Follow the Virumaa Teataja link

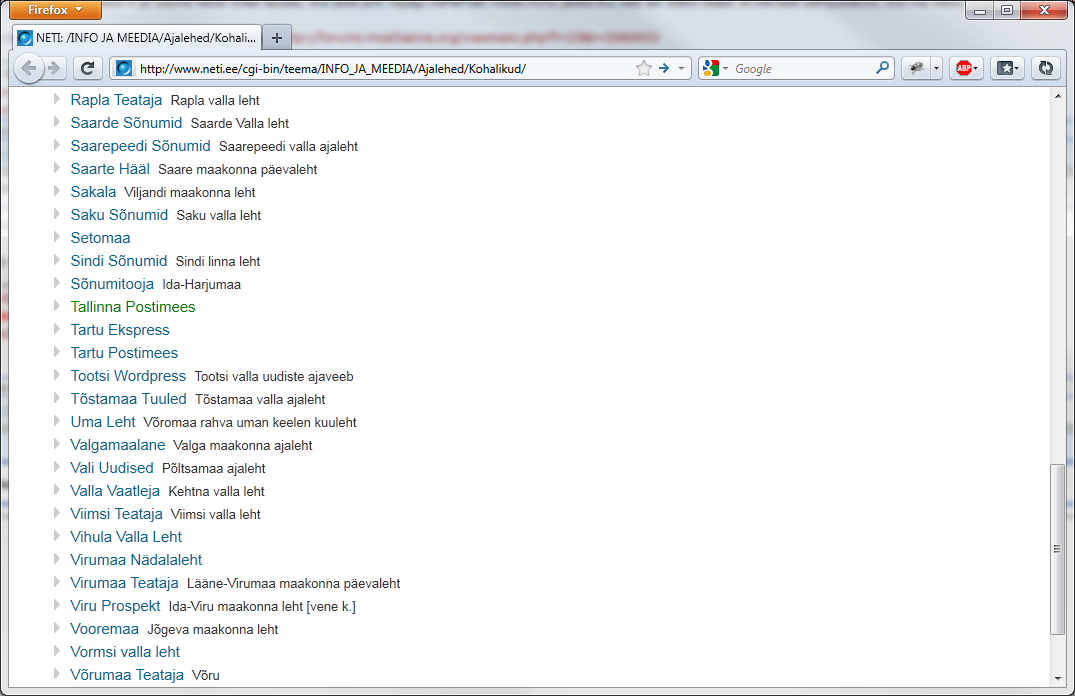(125, 583)
